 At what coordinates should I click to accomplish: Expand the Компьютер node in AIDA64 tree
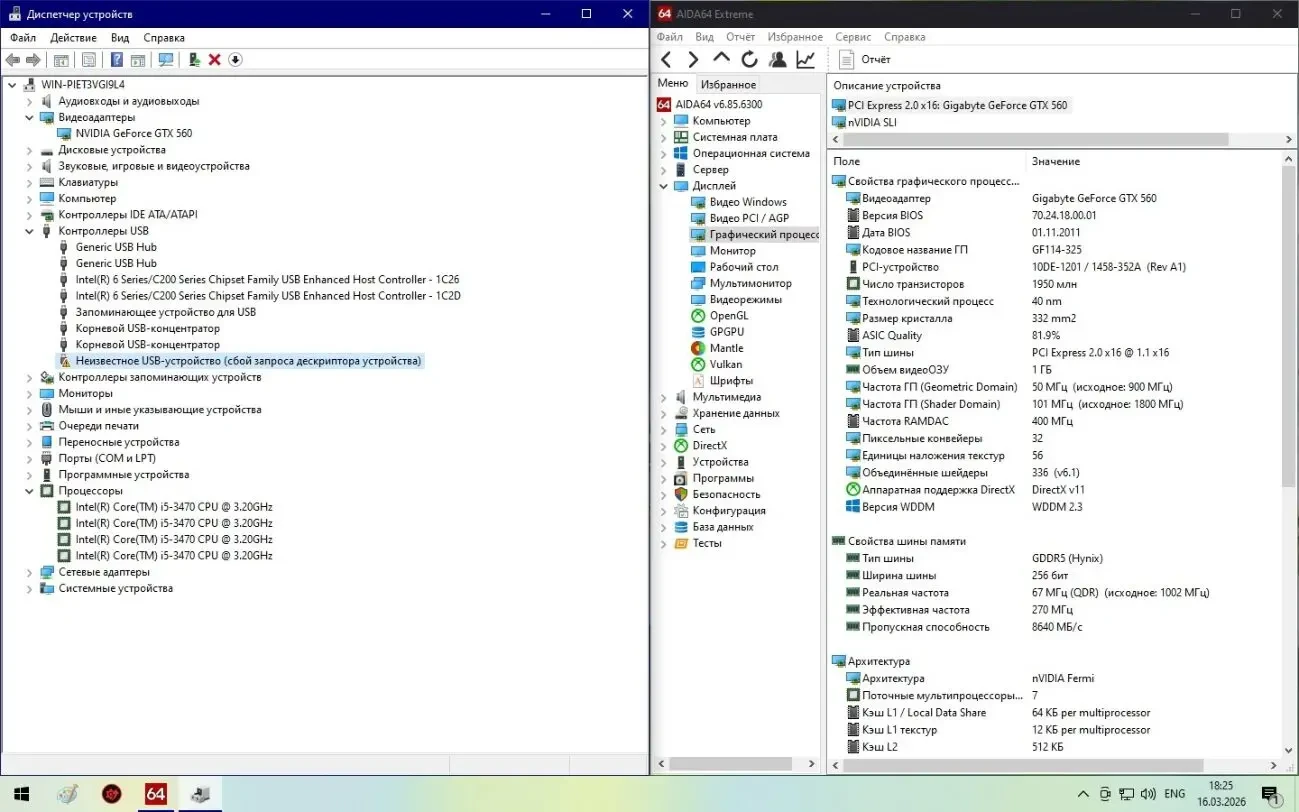pyautogui.click(x=663, y=121)
